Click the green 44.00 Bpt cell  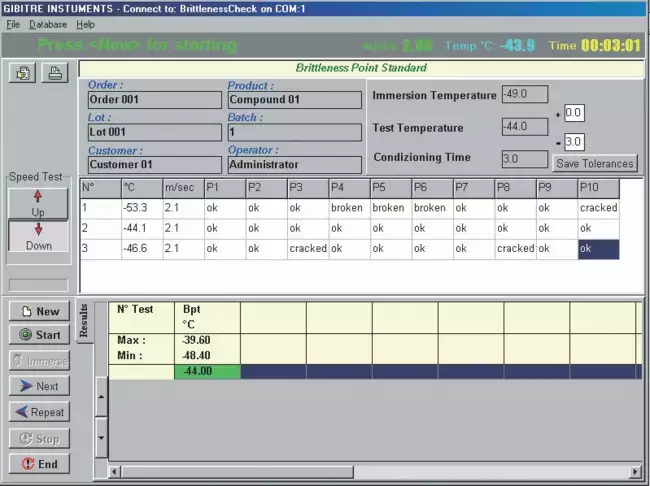pyautogui.click(x=206, y=372)
